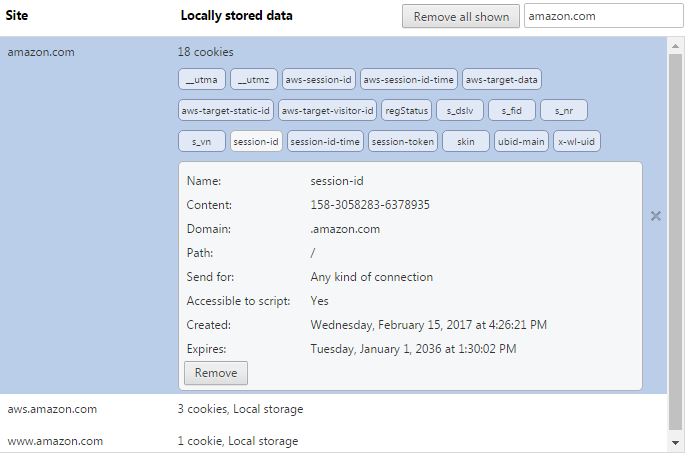Open the aws-session-id cookie
Image resolution: width=689 pixels, height=467 pixels.
(x=319, y=80)
